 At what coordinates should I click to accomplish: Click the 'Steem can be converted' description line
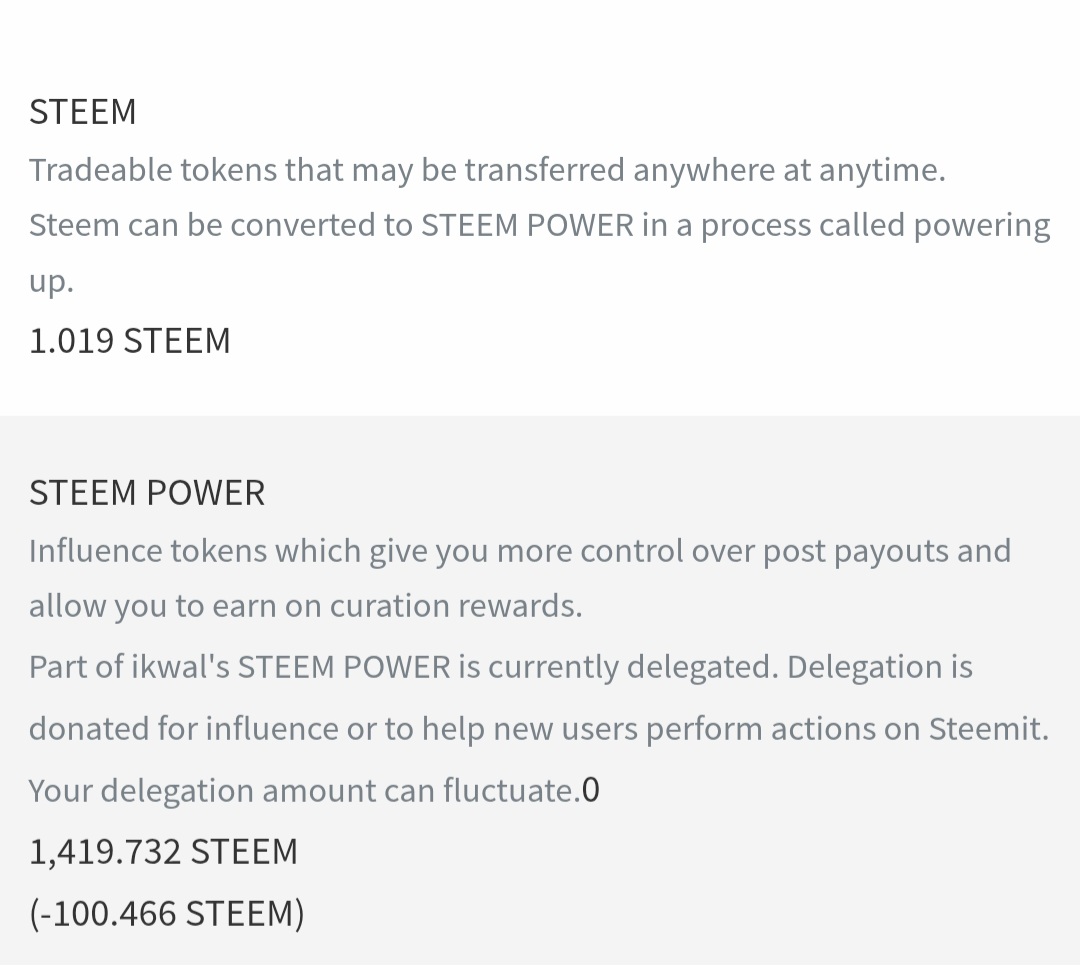pos(539,226)
